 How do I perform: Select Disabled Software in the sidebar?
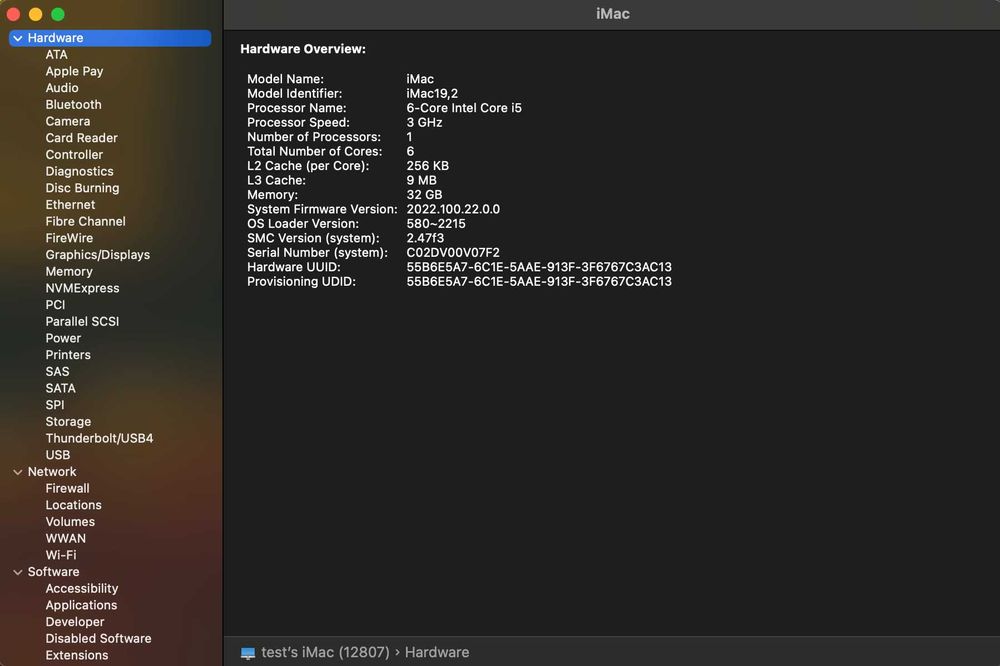[98, 639]
